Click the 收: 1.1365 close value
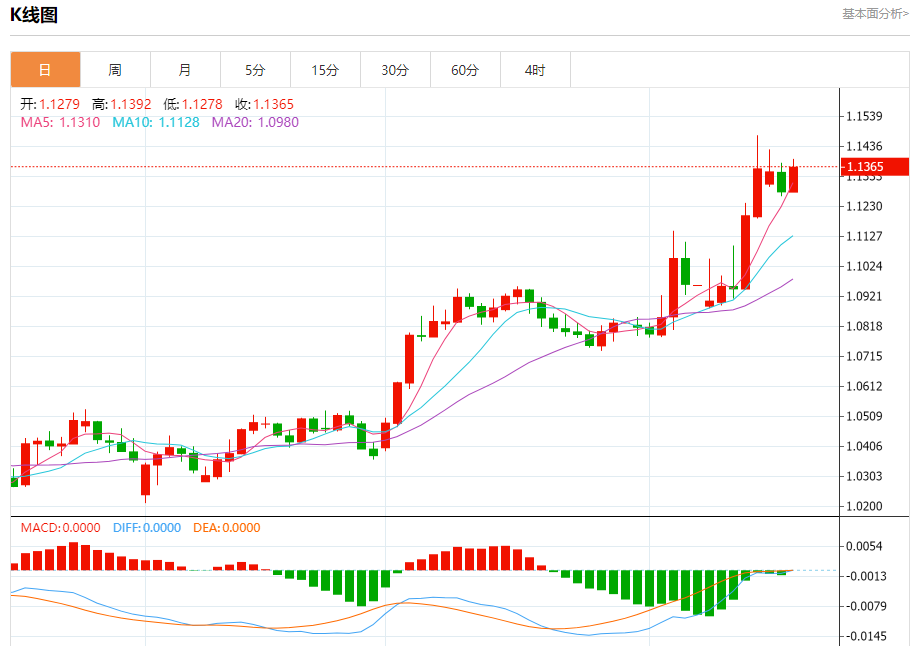Image resolution: width=915 pixels, height=646 pixels. click(x=264, y=104)
